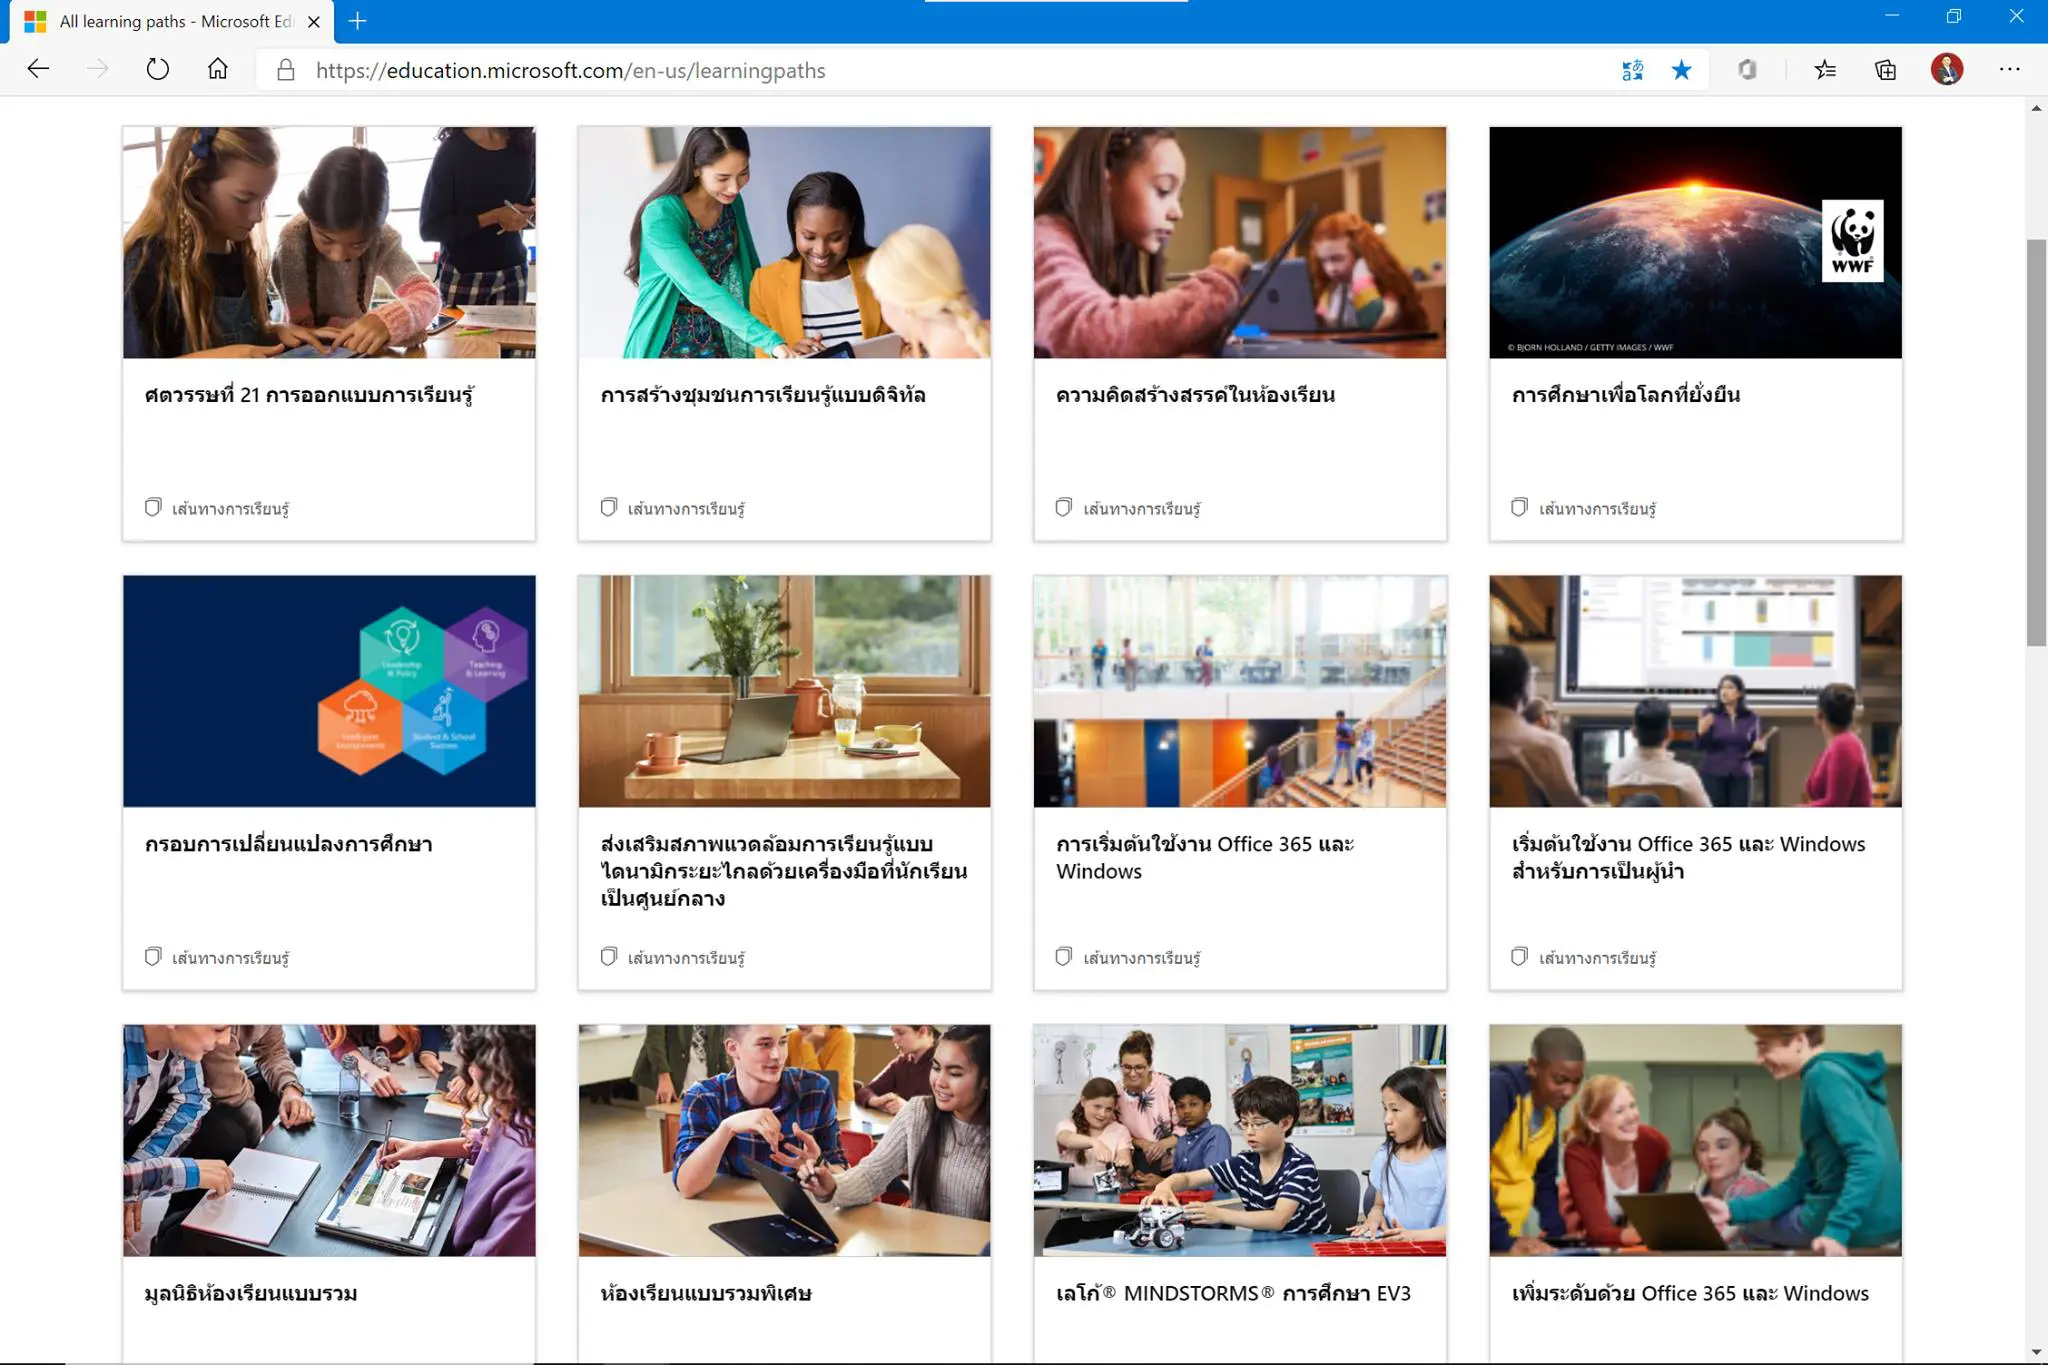Image resolution: width=2048 pixels, height=1365 pixels.
Task: Open the extension icon beside favorites star
Action: [1746, 70]
